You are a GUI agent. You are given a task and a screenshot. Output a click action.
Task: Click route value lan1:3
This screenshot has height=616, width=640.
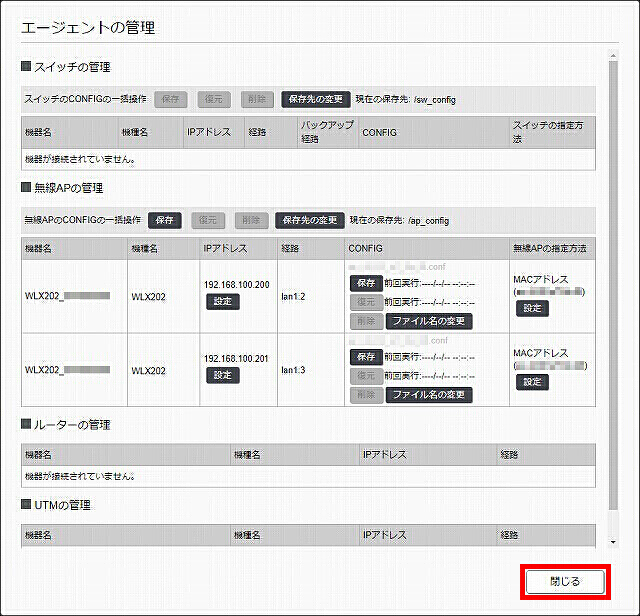tap(293, 370)
